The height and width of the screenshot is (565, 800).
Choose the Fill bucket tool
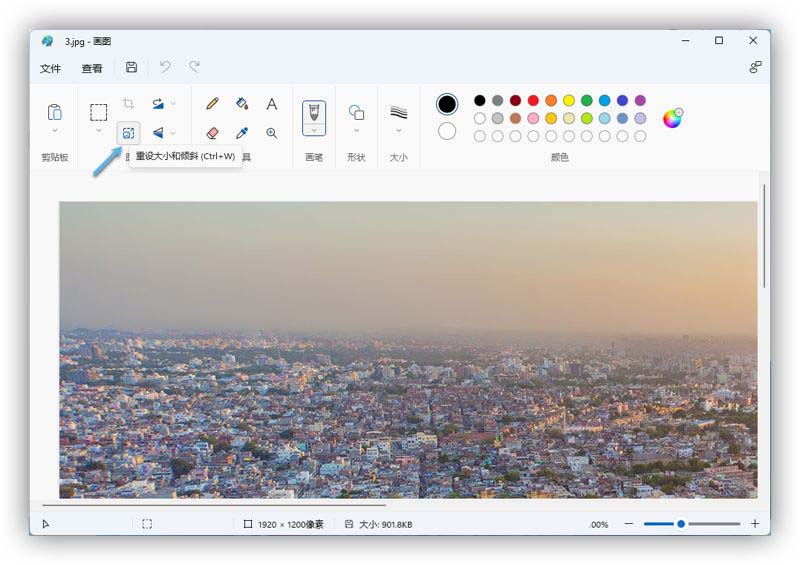[x=241, y=103]
